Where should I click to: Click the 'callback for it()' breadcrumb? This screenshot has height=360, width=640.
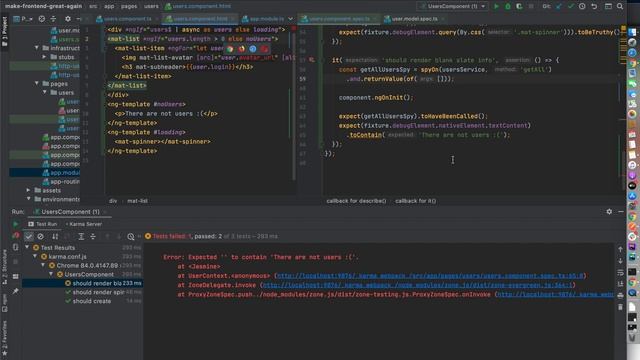pos(416,201)
